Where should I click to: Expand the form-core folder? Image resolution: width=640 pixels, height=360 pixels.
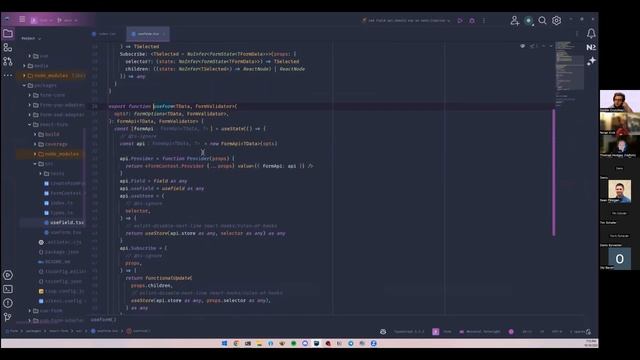coord(30,95)
